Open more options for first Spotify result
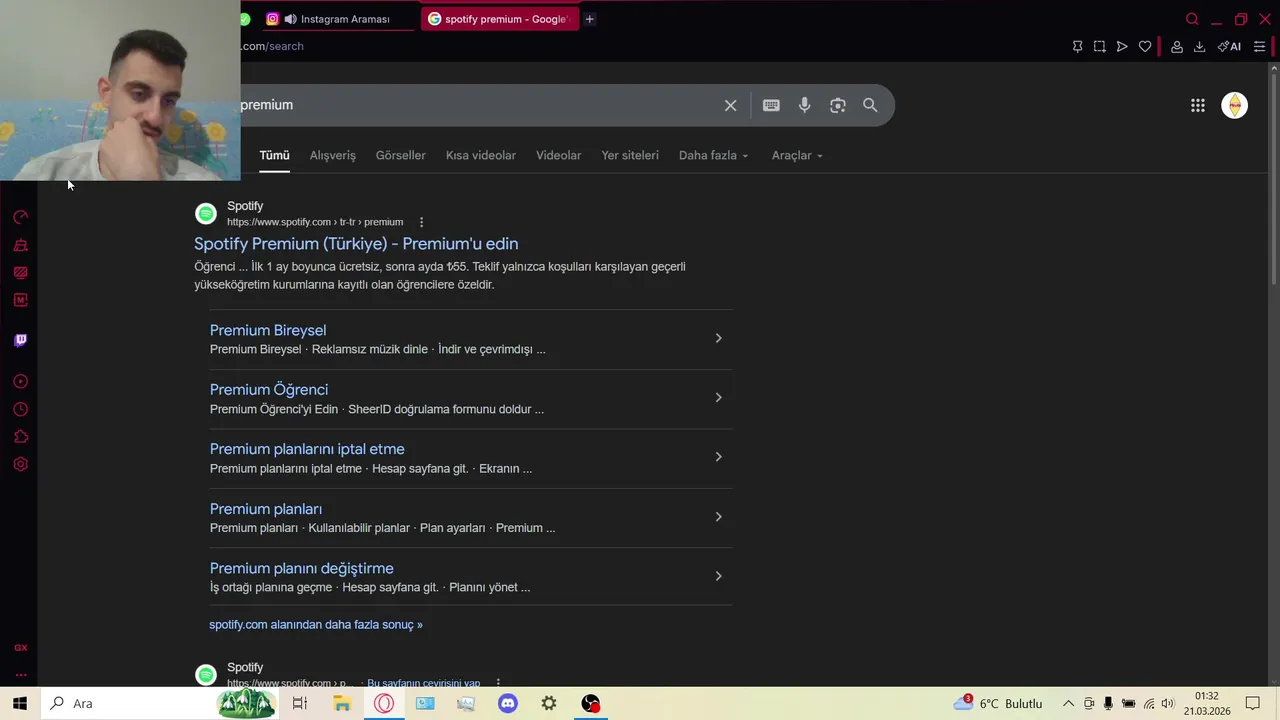 coord(421,222)
